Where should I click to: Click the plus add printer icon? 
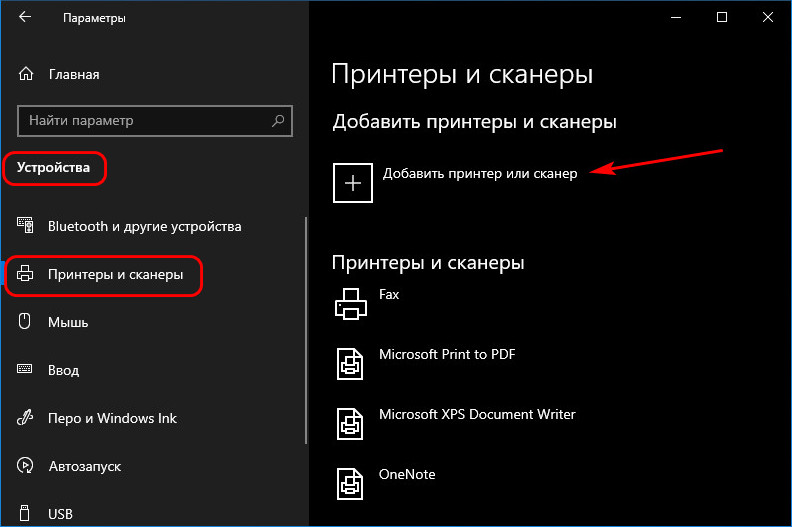[x=353, y=183]
